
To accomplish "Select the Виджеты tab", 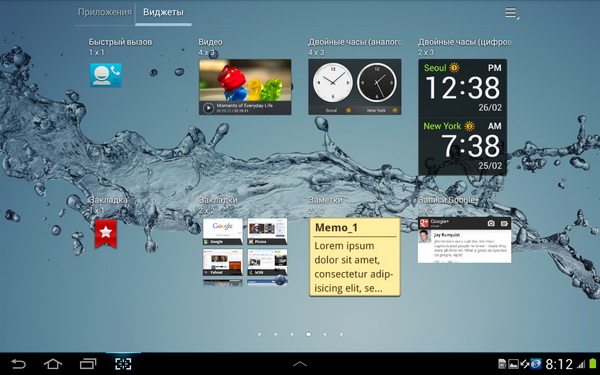I will click(x=163, y=12).
